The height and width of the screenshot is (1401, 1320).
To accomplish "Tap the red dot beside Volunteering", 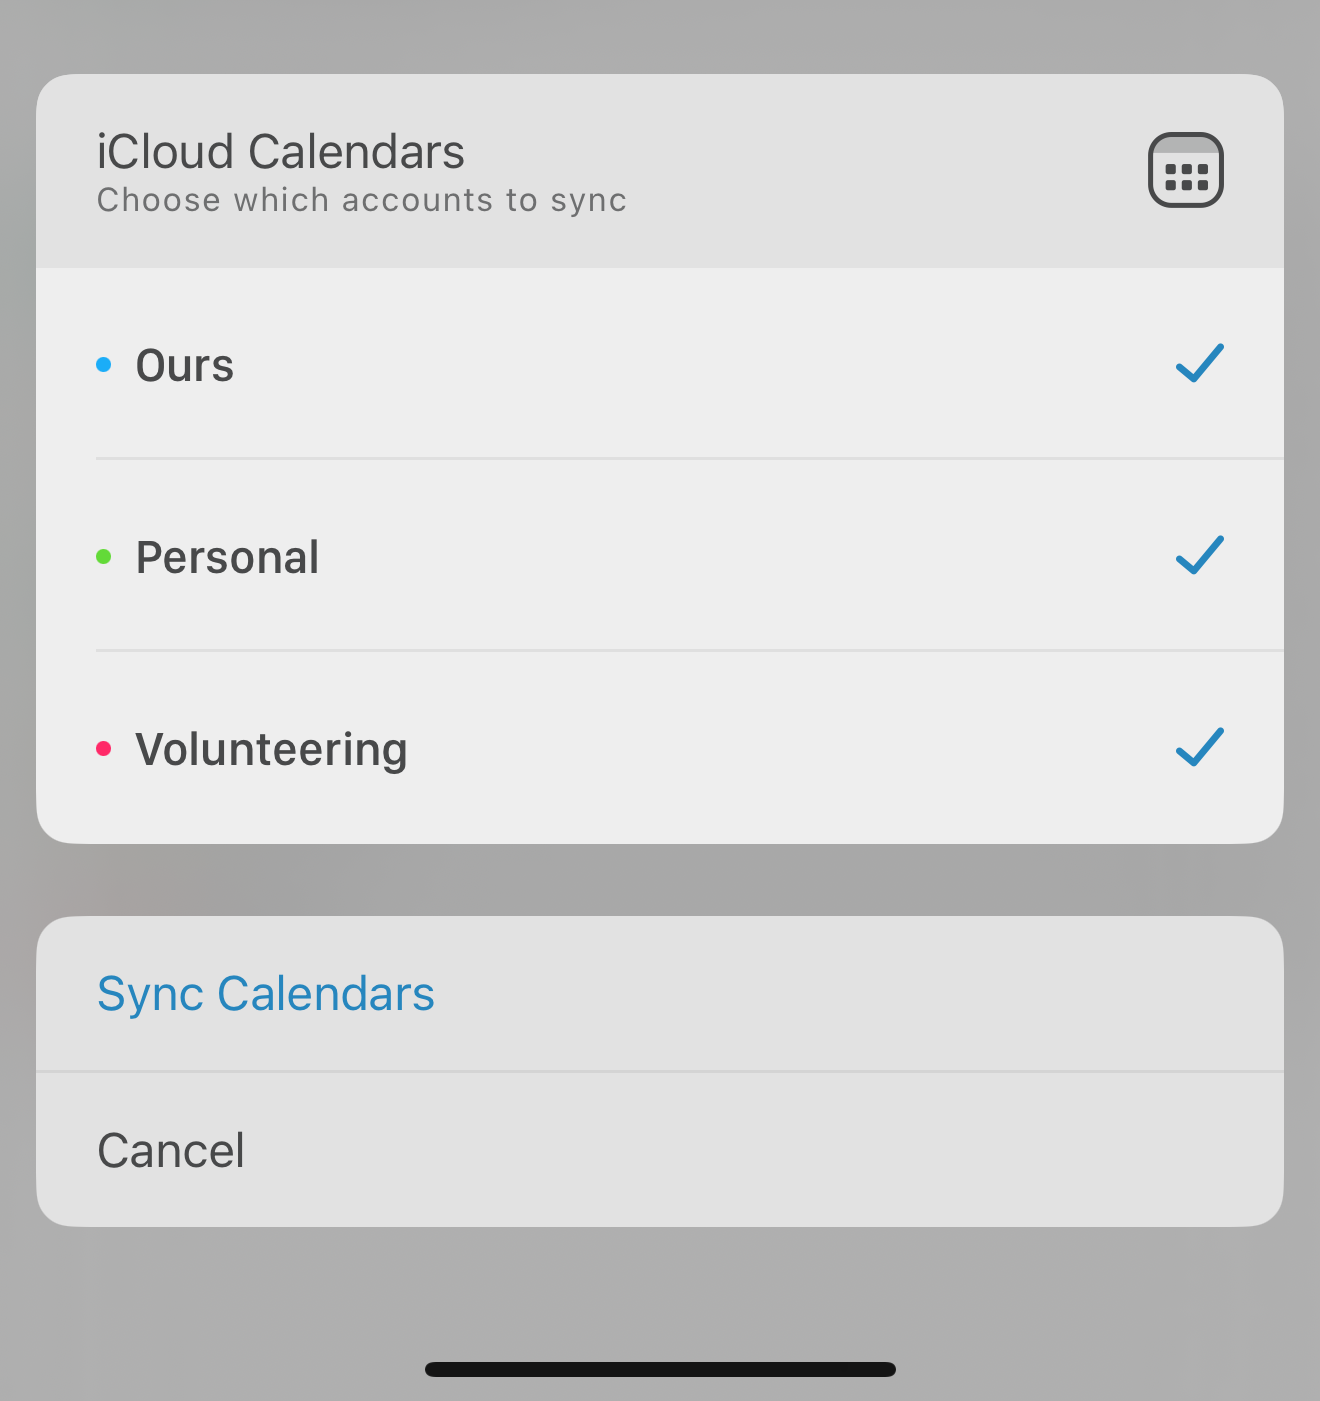I will [x=103, y=749].
